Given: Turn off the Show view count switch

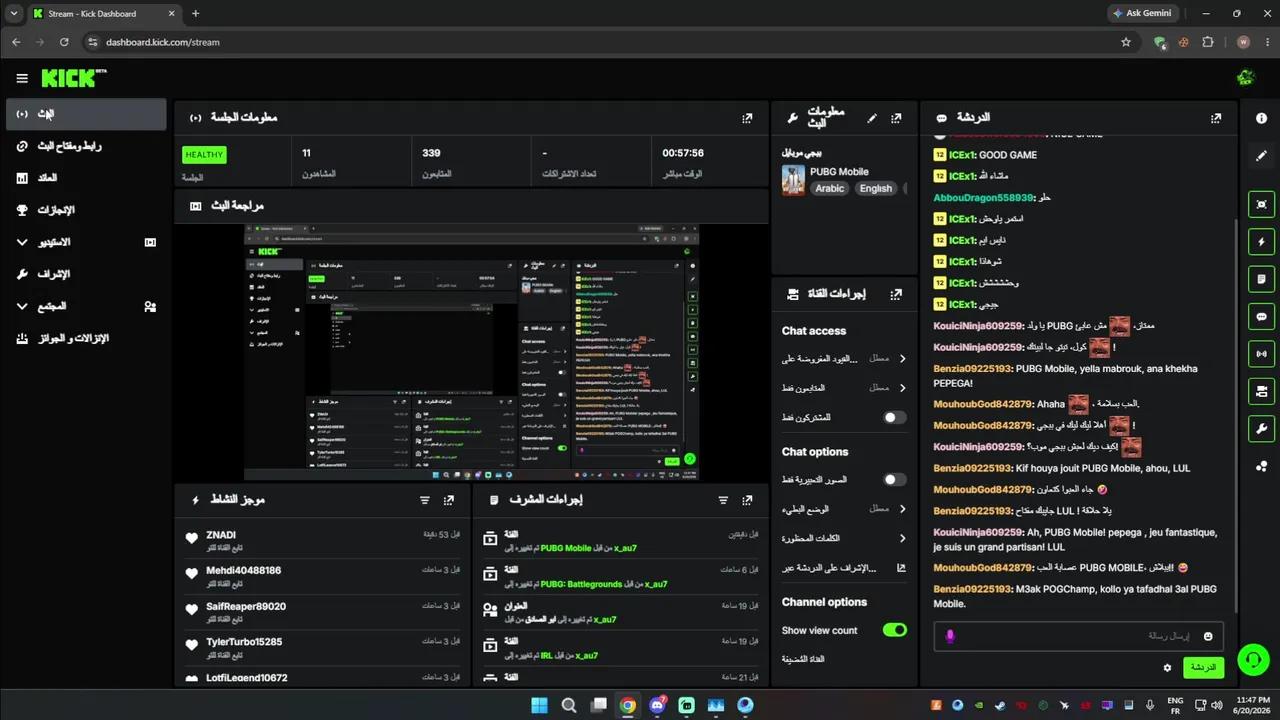Looking at the screenshot, I should point(895,630).
